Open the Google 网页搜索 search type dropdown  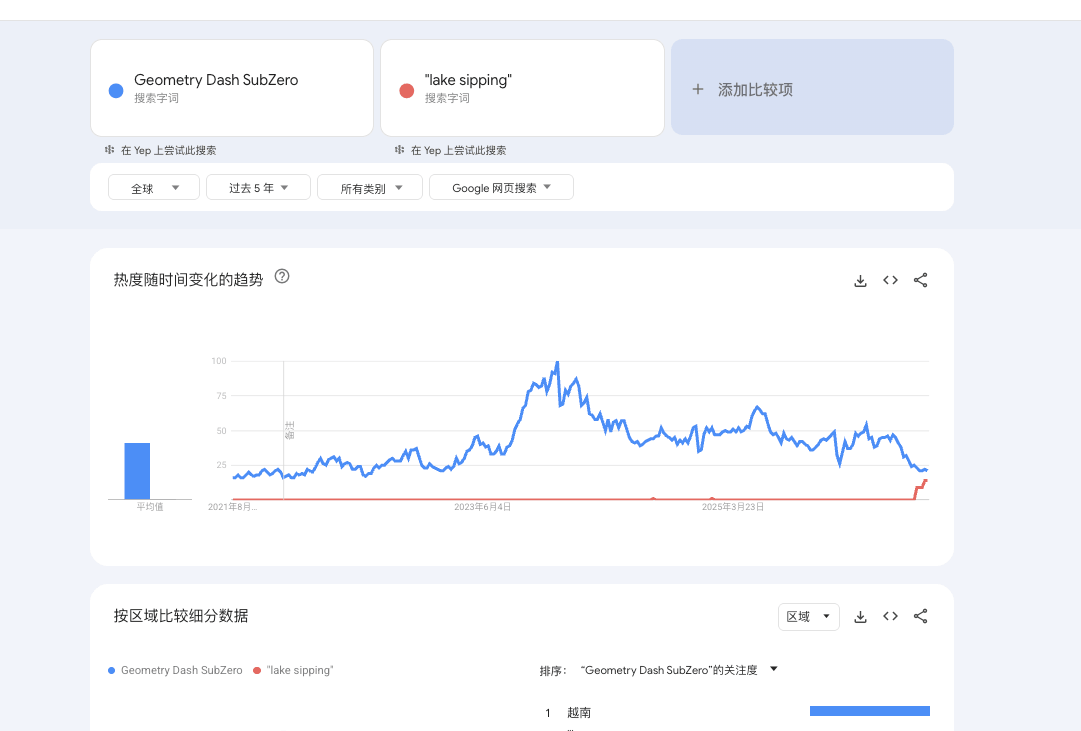pos(501,188)
